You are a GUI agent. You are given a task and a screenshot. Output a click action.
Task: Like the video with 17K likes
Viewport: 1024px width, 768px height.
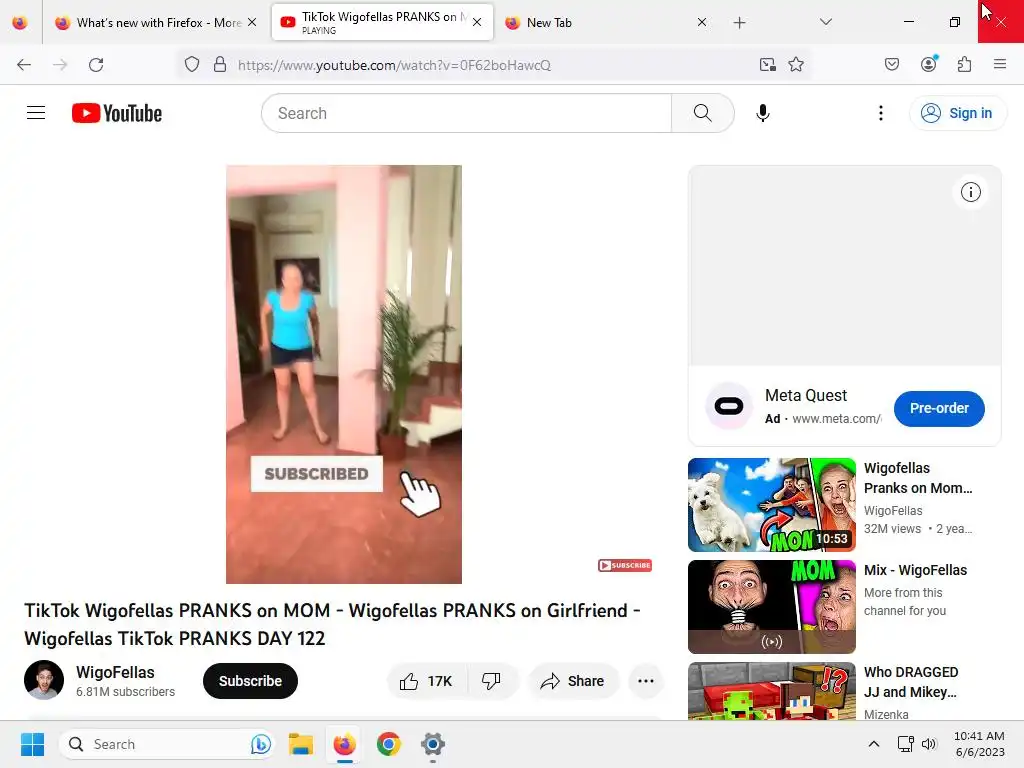[427, 681]
